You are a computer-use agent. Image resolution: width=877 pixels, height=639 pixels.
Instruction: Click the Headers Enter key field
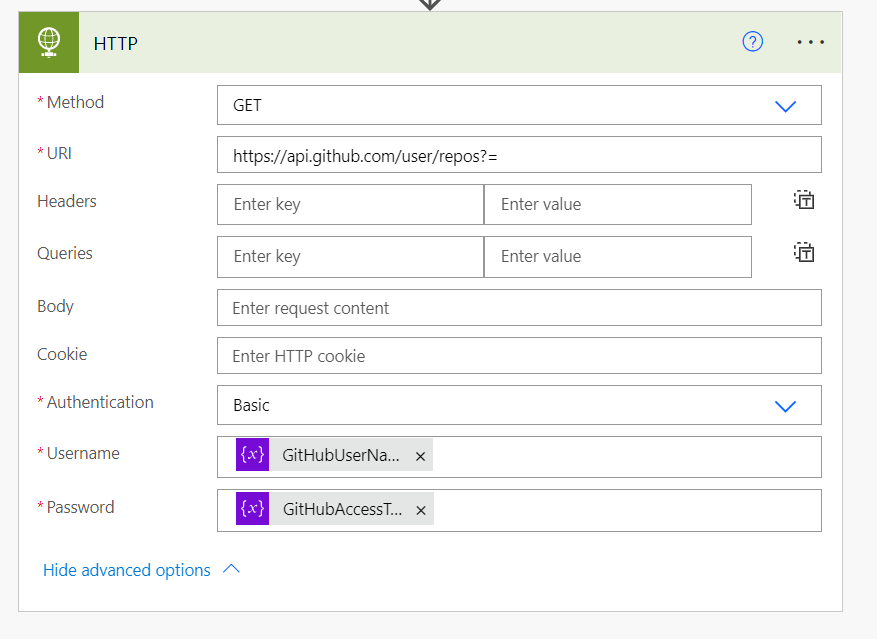350,204
